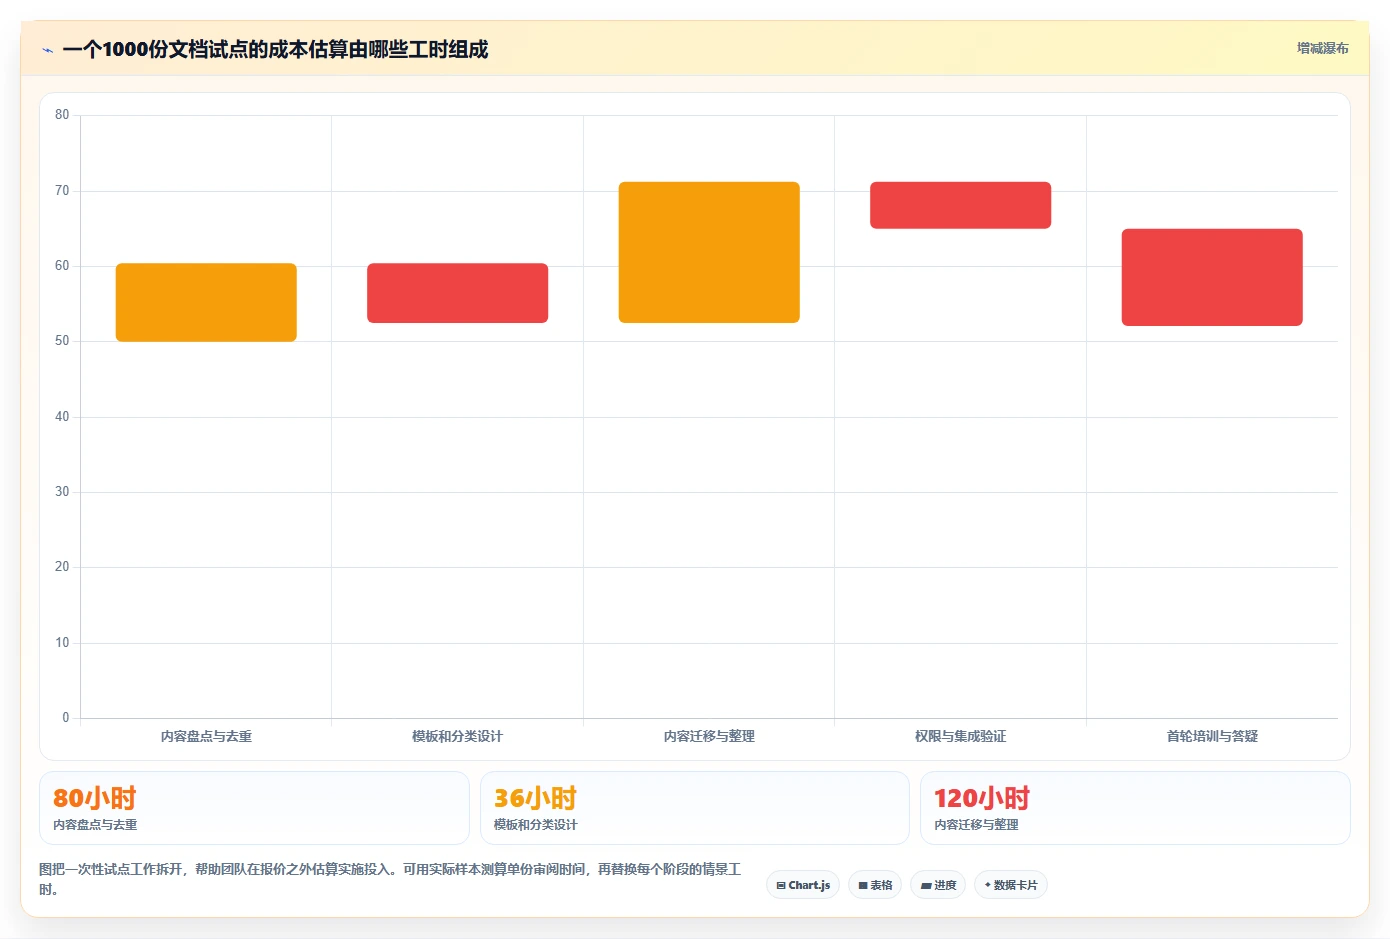Open the 120小时 data card
1390x939 pixels.
click(x=1135, y=808)
